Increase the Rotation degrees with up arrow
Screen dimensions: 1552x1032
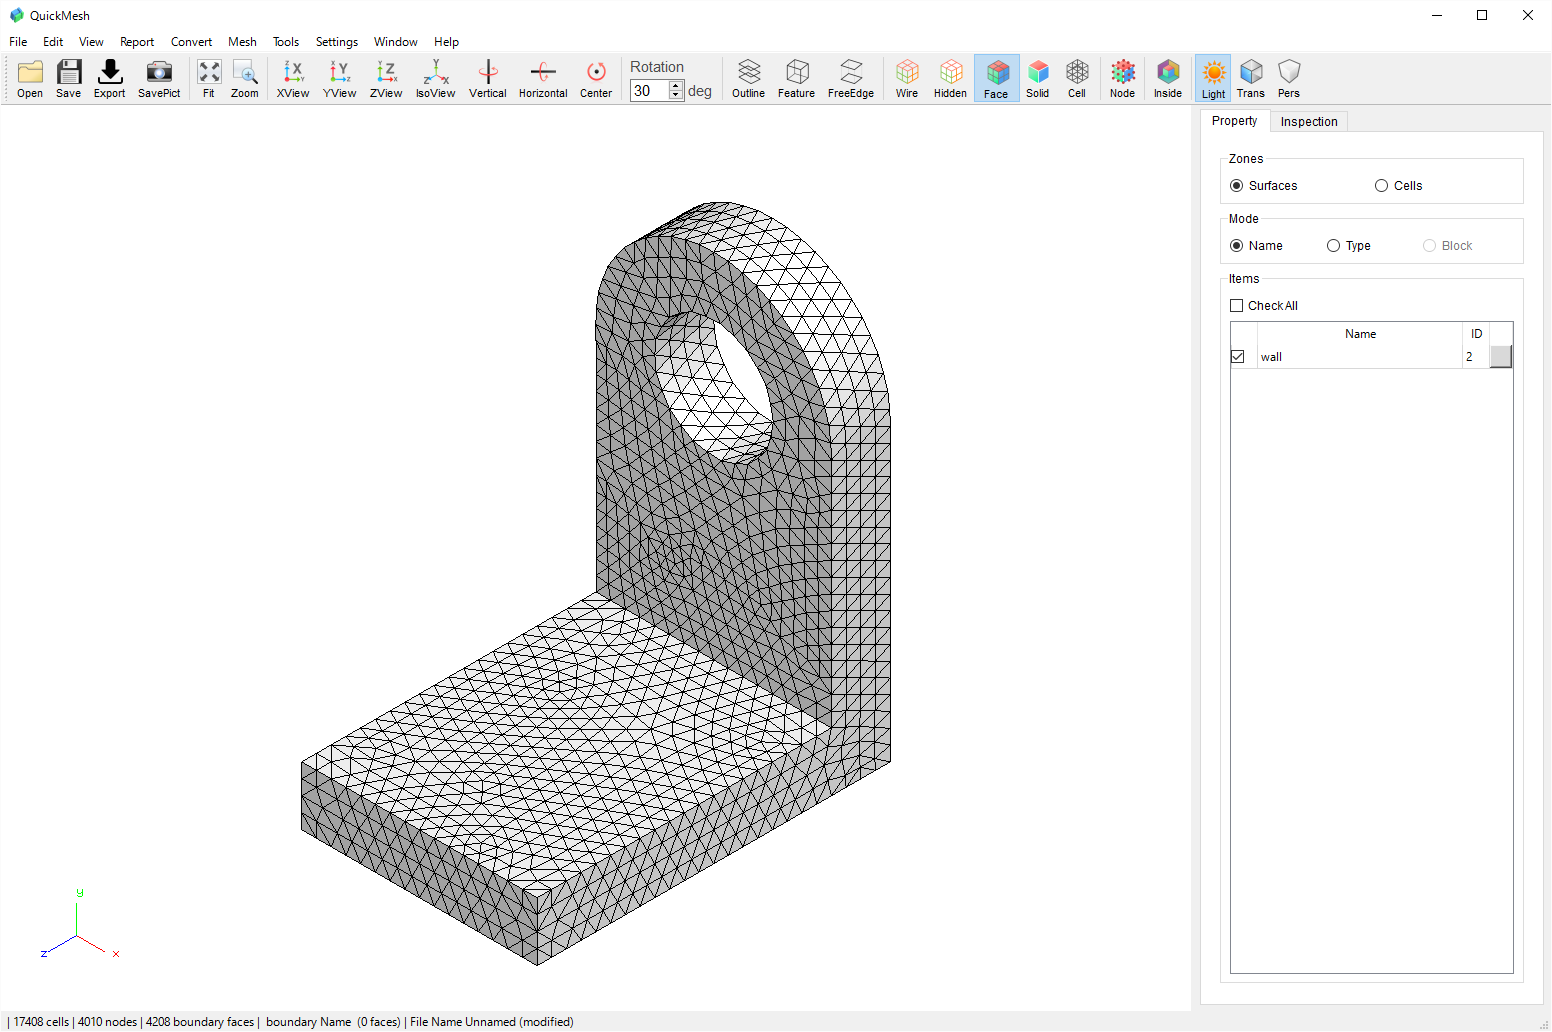pos(677,85)
